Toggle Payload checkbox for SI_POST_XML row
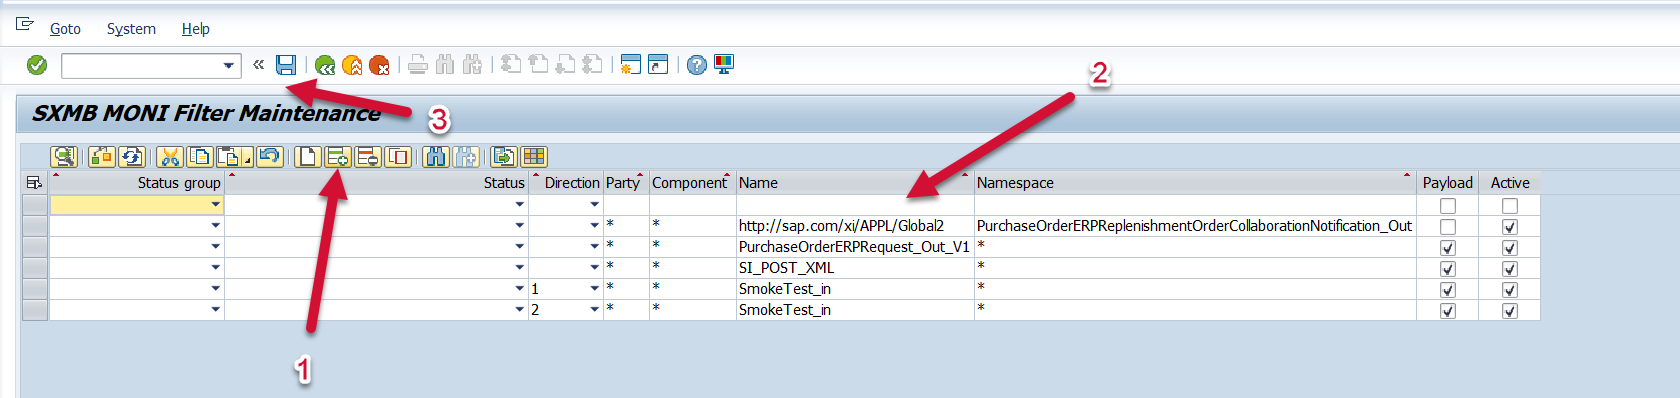This screenshot has width=1680, height=398. (1447, 269)
